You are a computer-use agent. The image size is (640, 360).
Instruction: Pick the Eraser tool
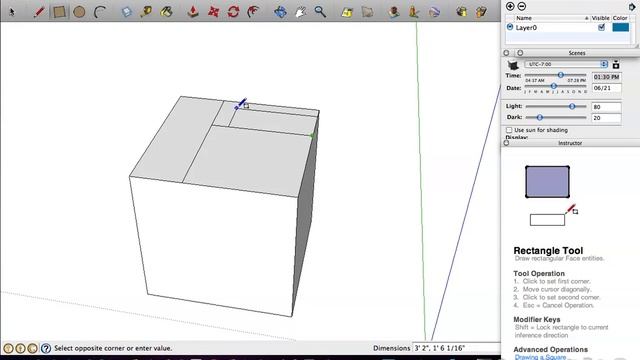(127, 12)
